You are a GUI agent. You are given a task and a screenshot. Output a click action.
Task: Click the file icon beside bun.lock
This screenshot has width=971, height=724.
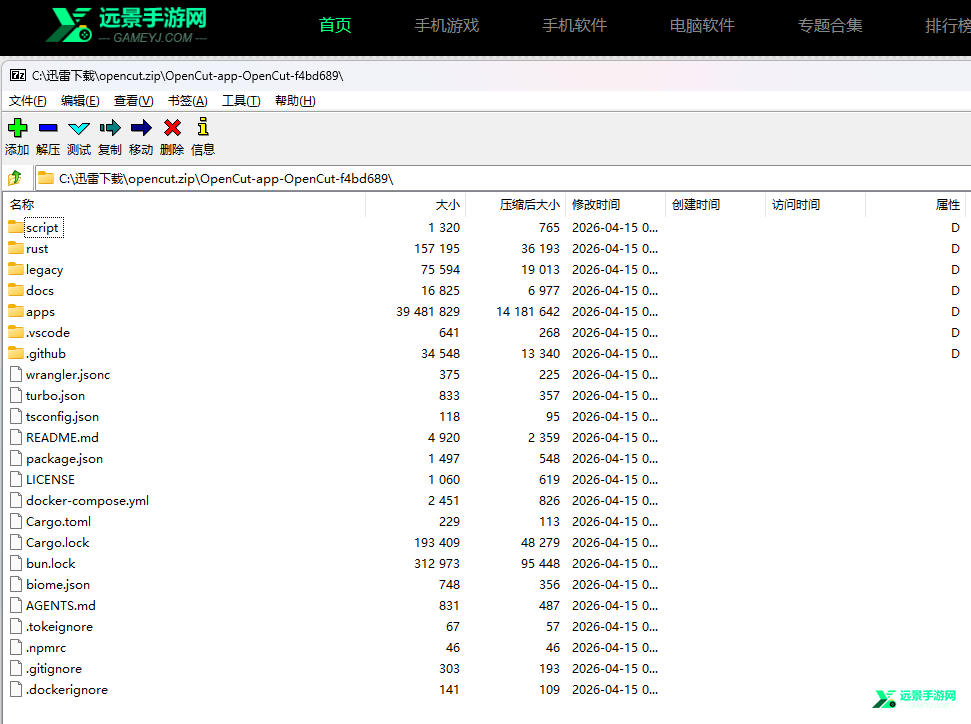coord(16,564)
